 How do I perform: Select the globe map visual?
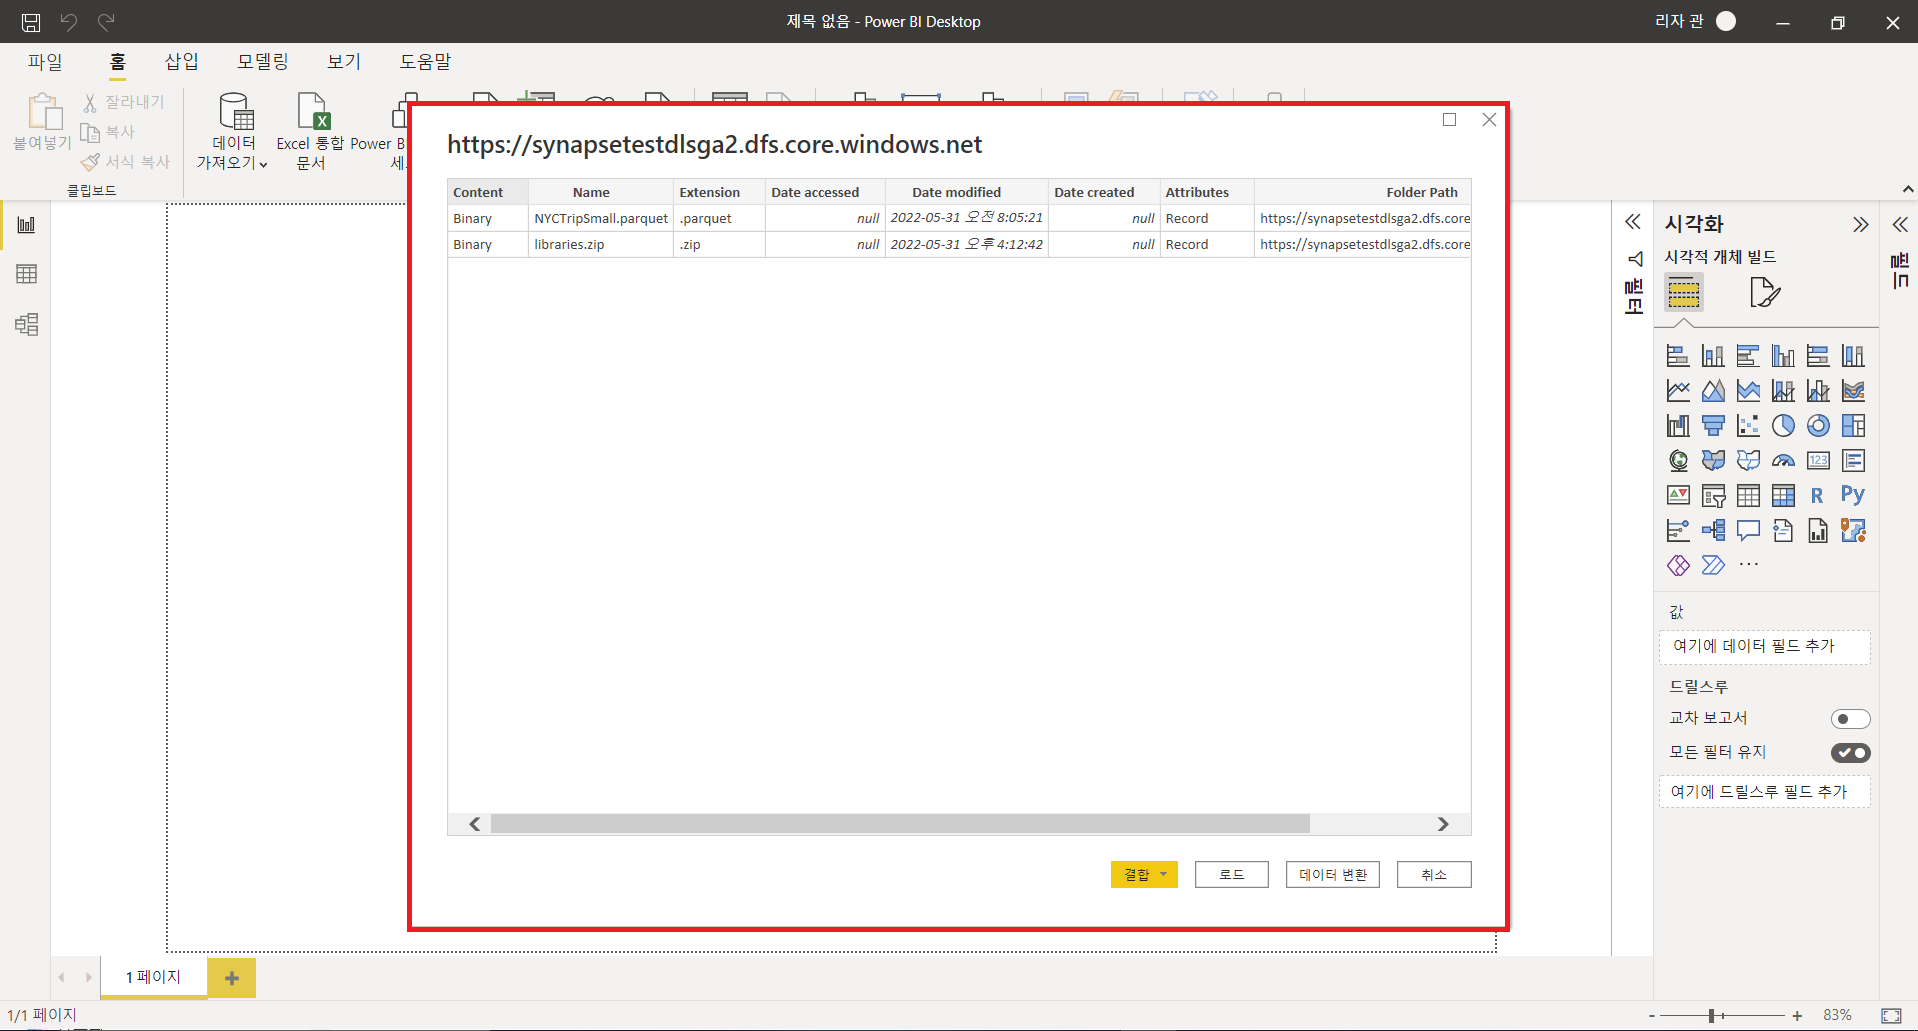[1678, 461]
